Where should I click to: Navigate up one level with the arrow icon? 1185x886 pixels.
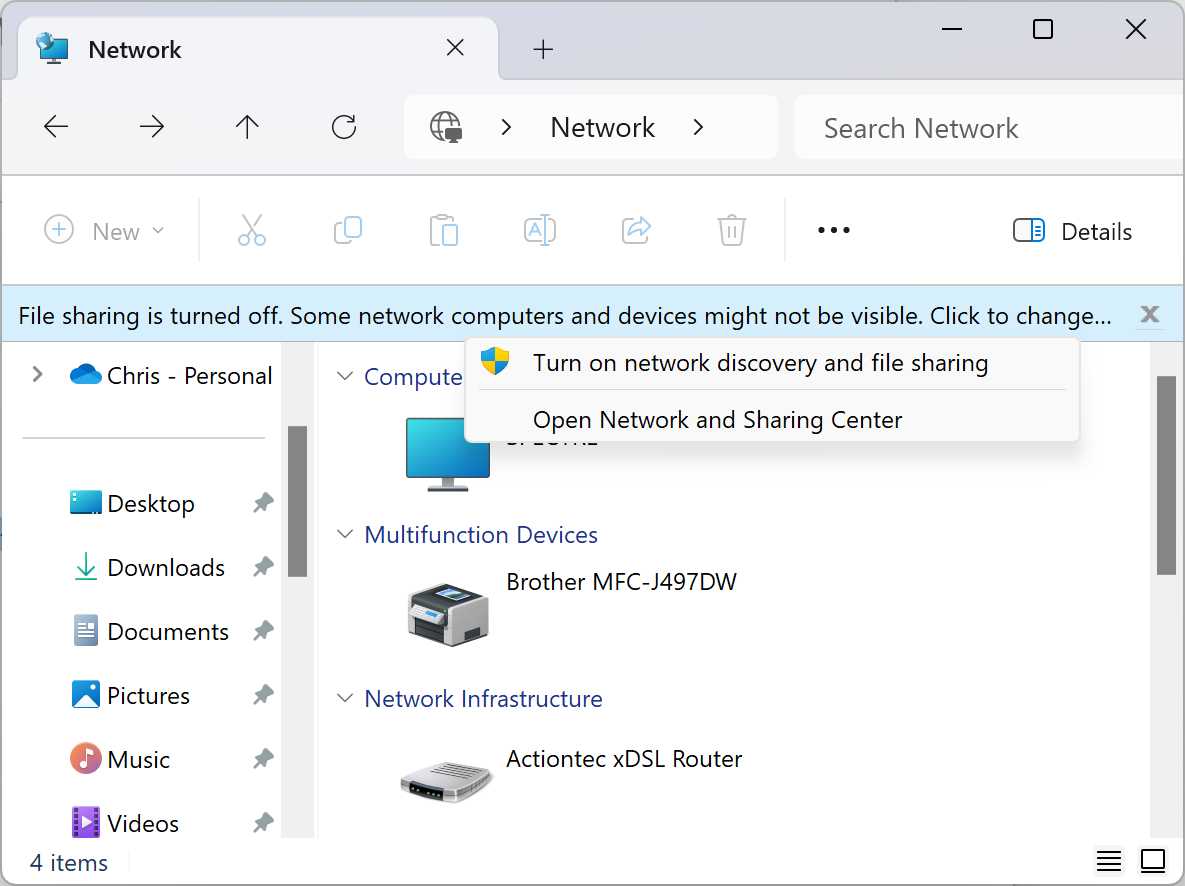click(x=247, y=127)
